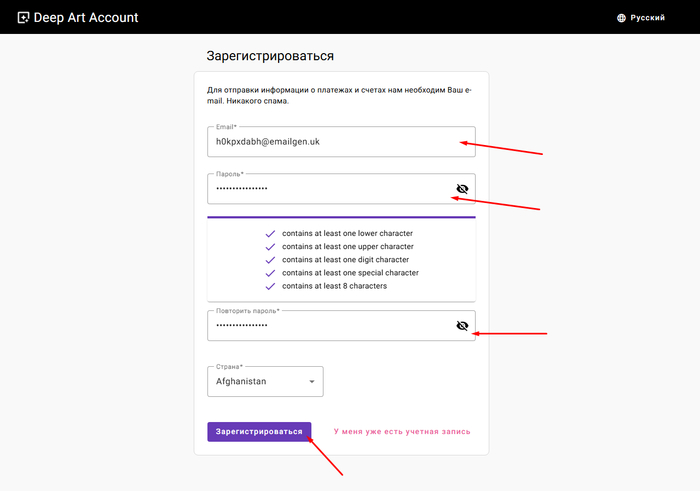Show password in the Пароль field
Viewport: 700px width, 491px height.
coord(462,188)
